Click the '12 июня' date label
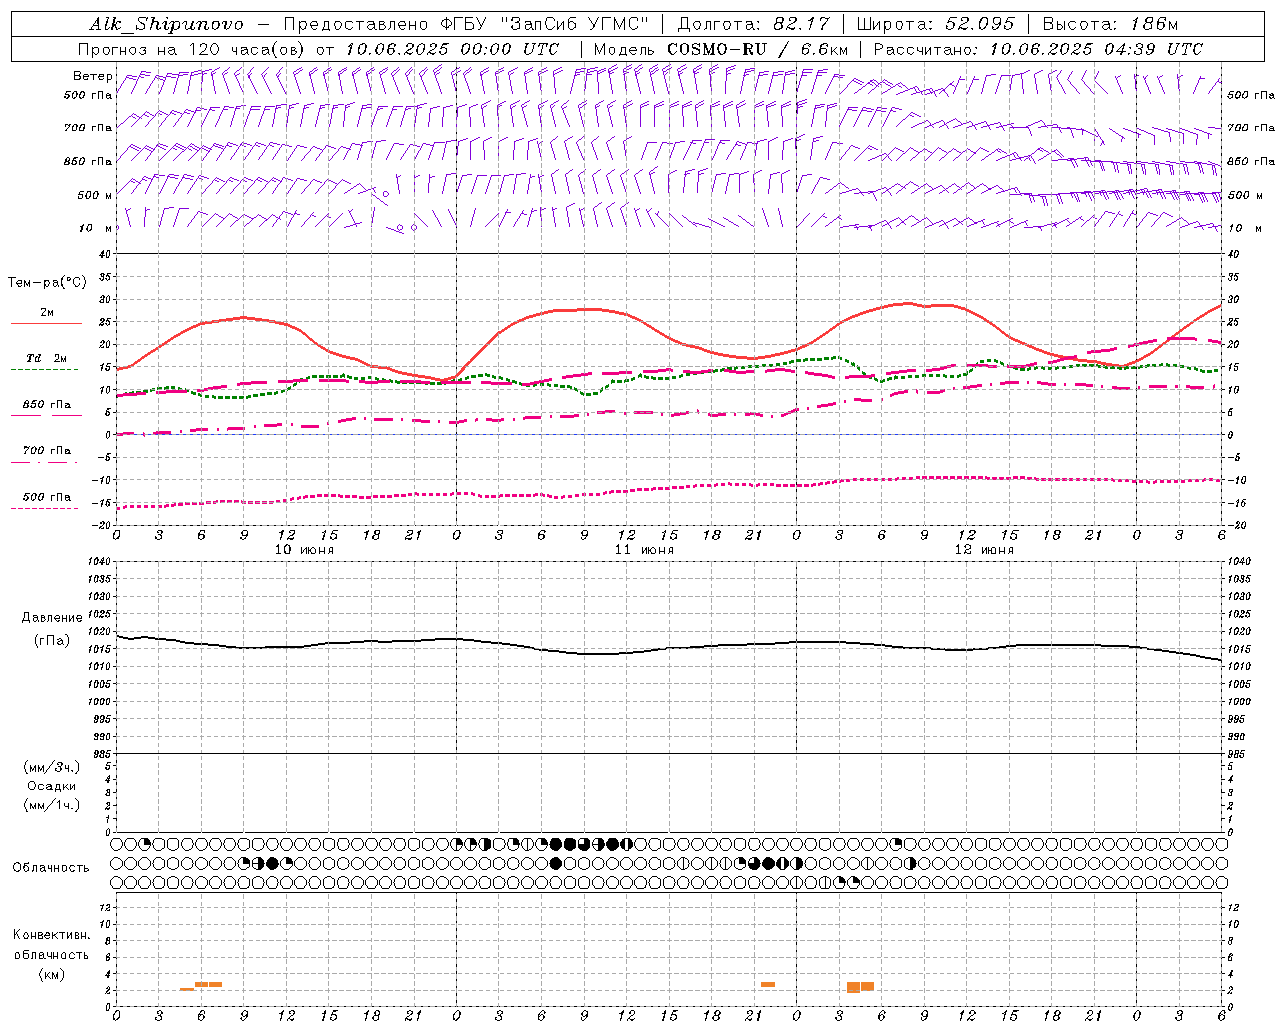Image resolution: width=1280 pixels, height=1024 pixels. pyautogui.click(x=984, y=550)
